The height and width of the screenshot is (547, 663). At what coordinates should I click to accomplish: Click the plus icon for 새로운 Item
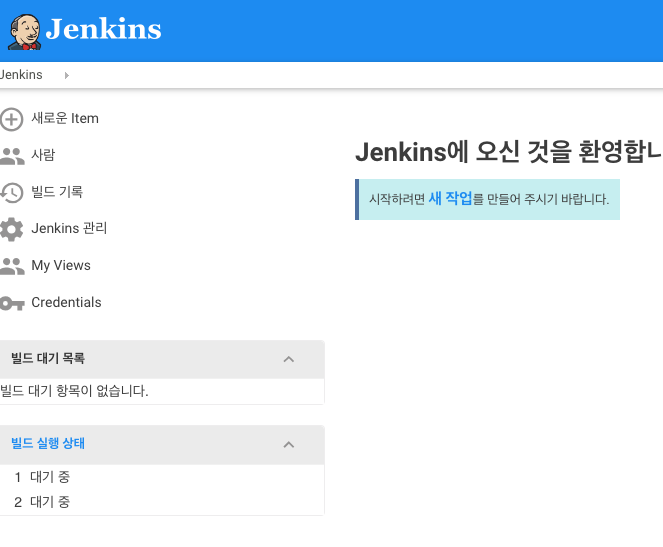point(11,120)
